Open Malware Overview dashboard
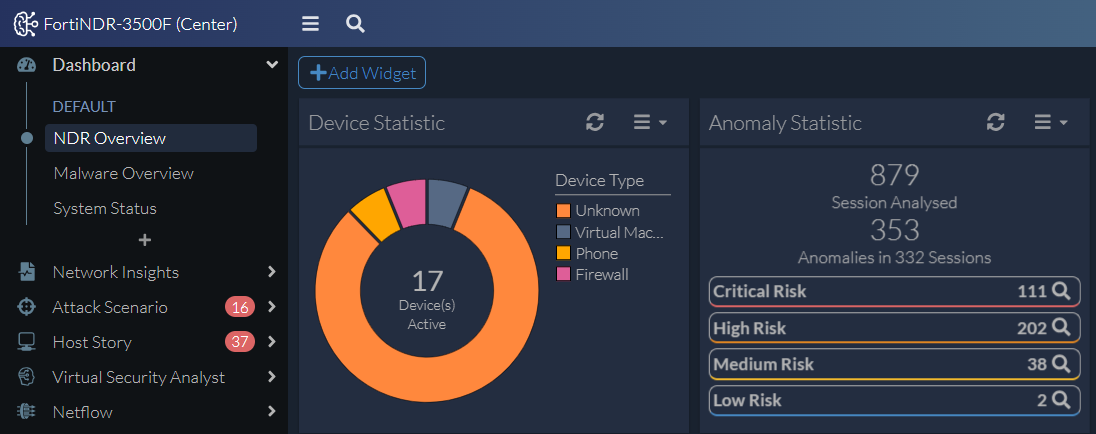This screenshot has width=1096, height=434. coord(124,173)
